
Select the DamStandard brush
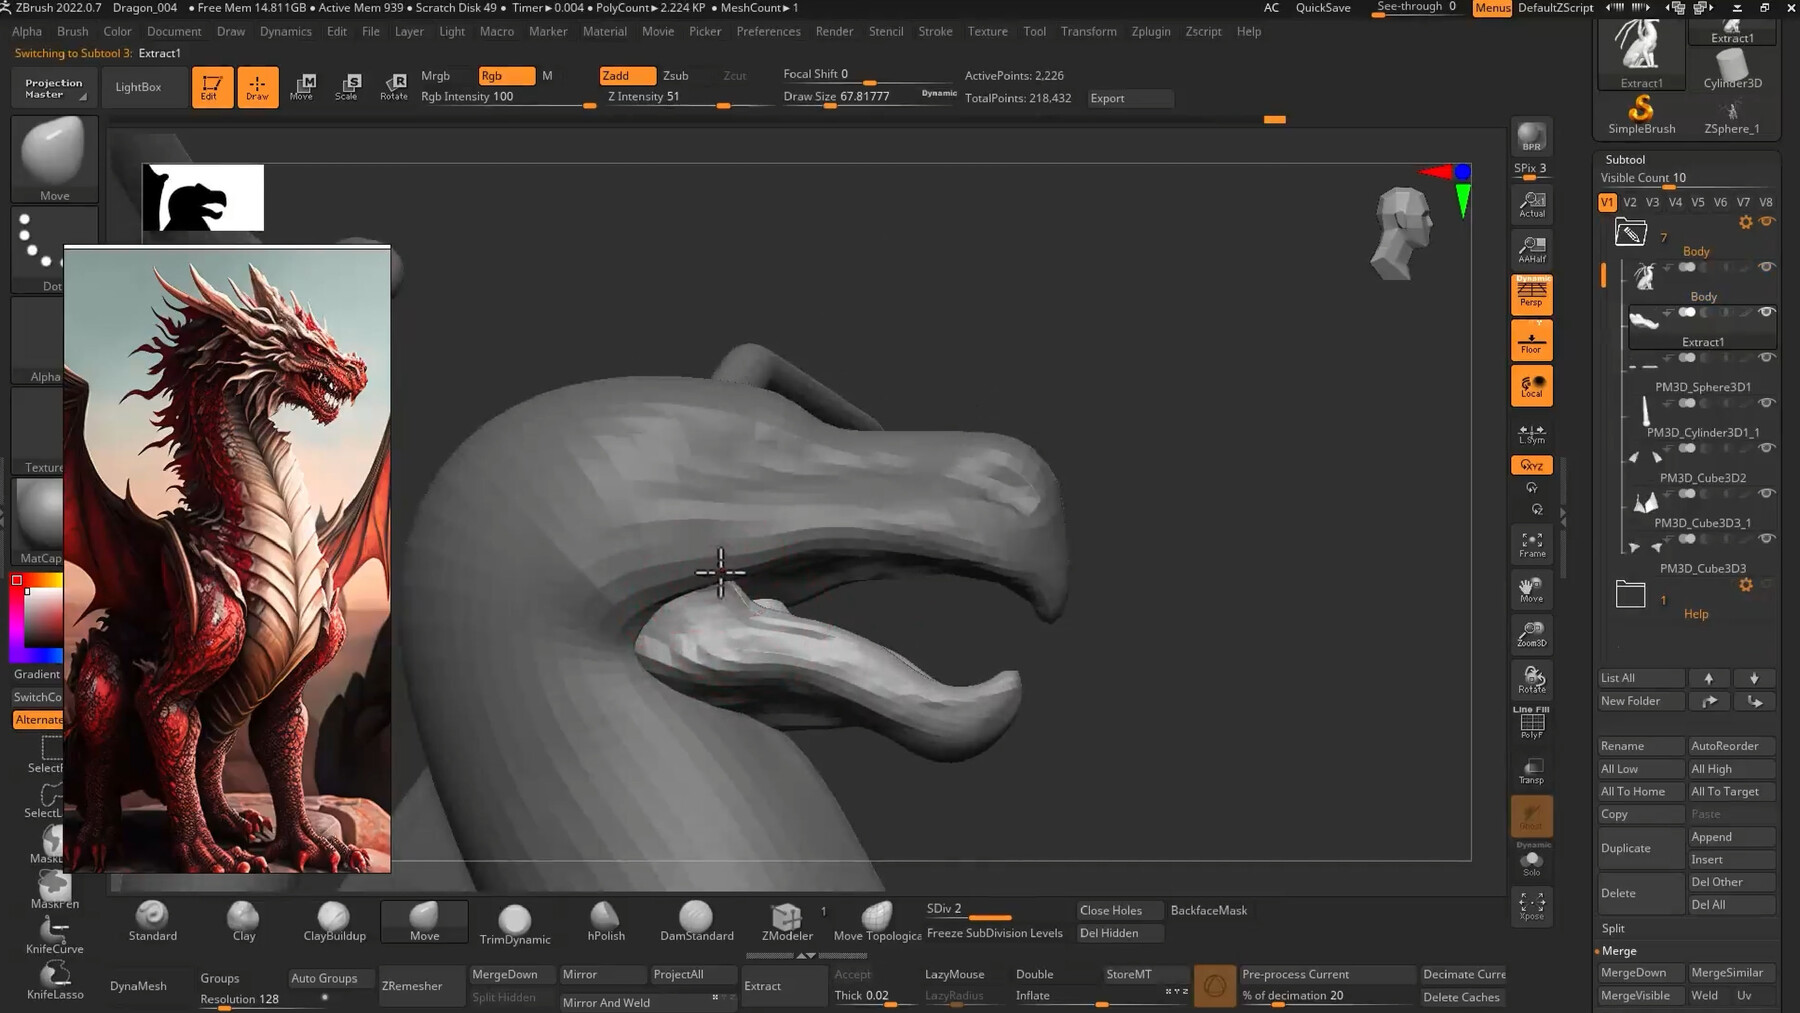pos(697,919)
